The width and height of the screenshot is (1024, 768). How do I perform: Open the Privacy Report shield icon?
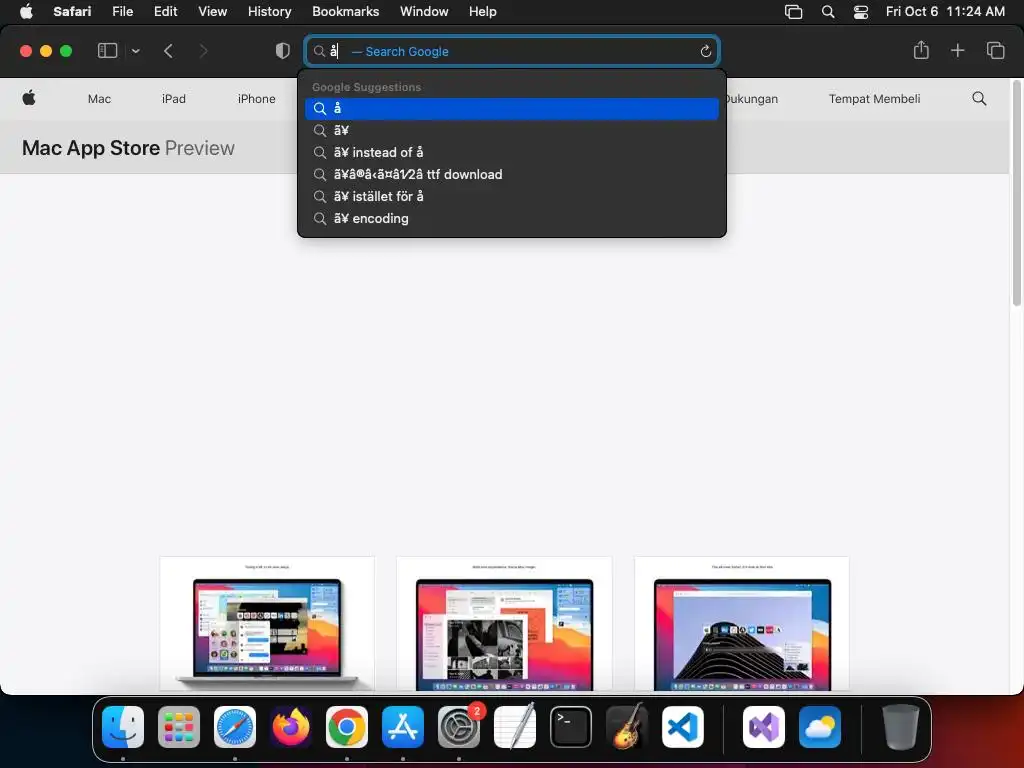(x=282, y=51)
